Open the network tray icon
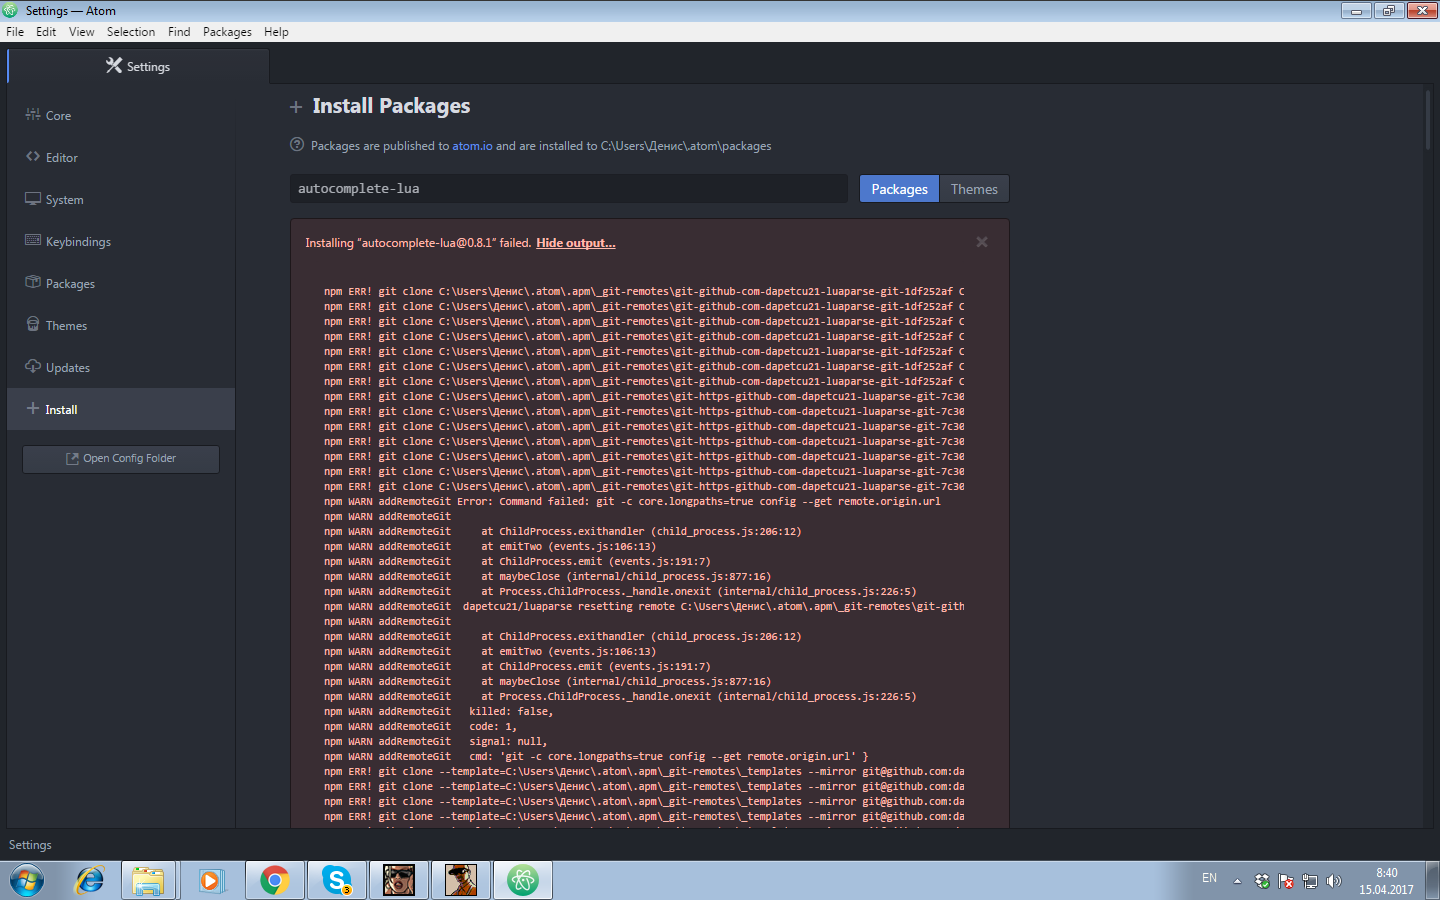 click(1310, 881)
